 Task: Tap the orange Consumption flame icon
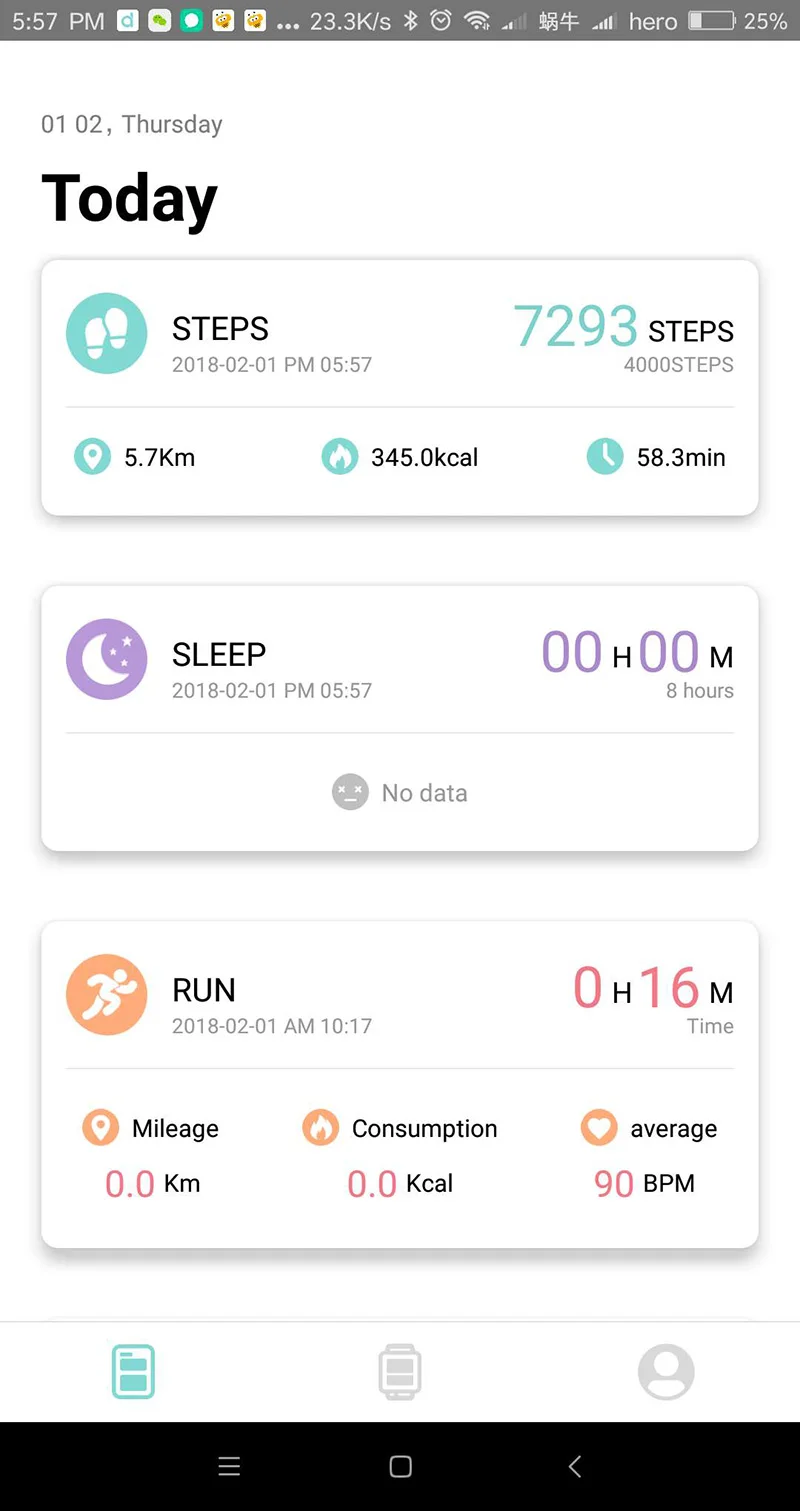click(x=320, y=1128)
